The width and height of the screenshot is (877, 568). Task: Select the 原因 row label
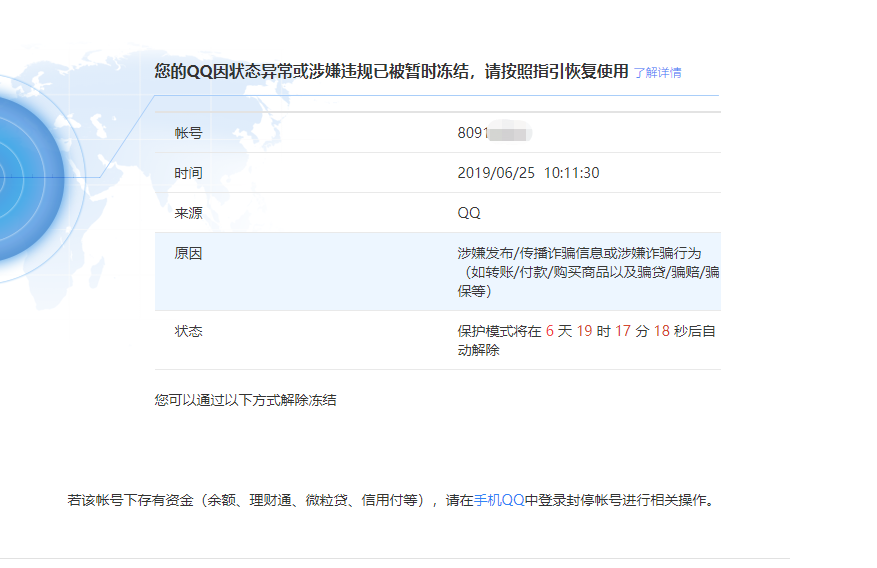188,254
